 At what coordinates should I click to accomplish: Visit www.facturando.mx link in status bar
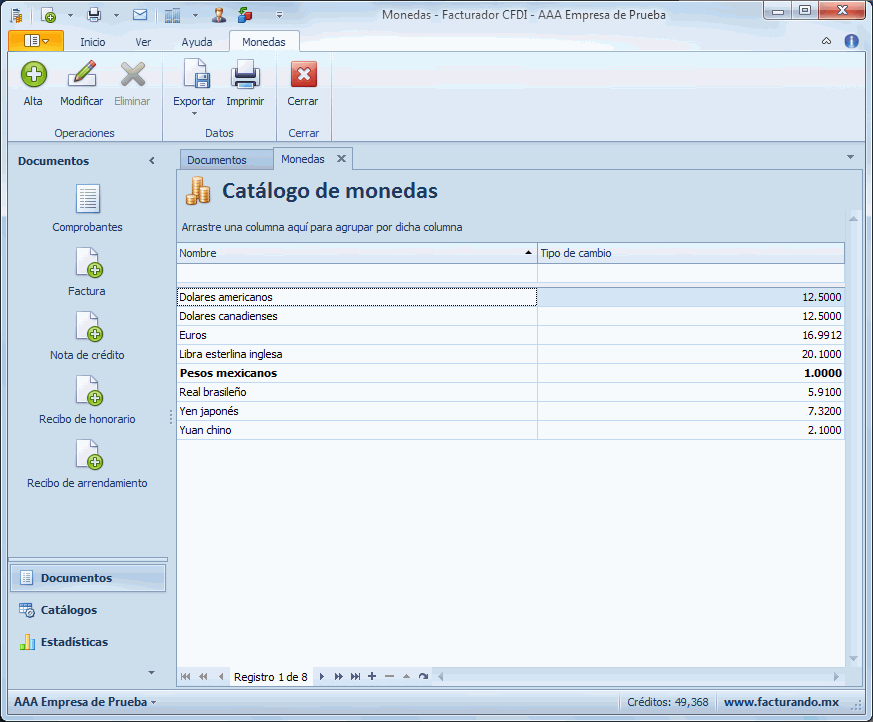[x=781, y=702]
